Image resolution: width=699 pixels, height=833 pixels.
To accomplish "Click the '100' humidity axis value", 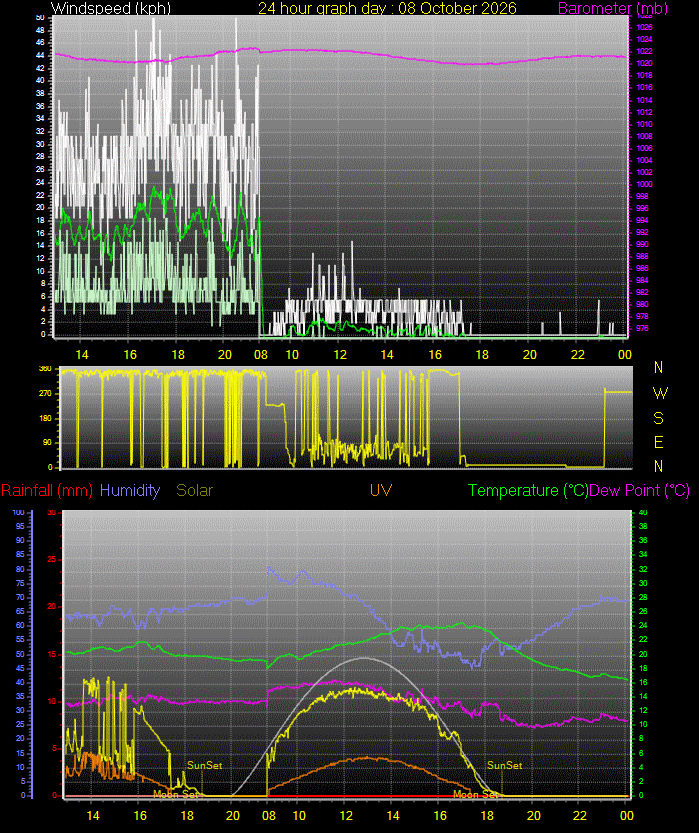I will [19, 513].
